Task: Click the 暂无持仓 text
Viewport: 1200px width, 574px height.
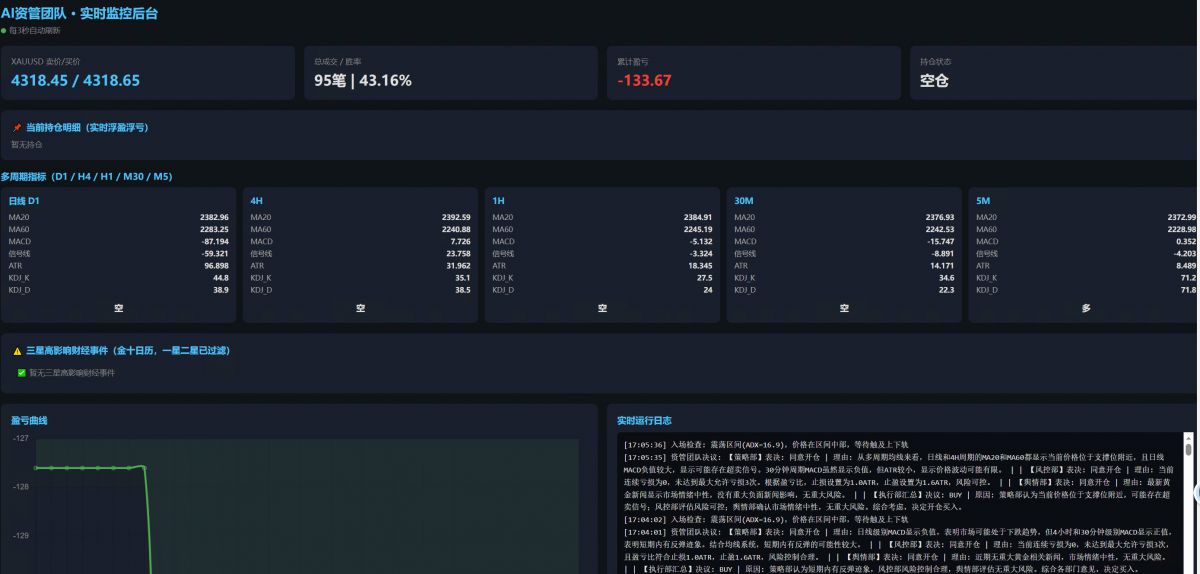Action: (27, 145)
